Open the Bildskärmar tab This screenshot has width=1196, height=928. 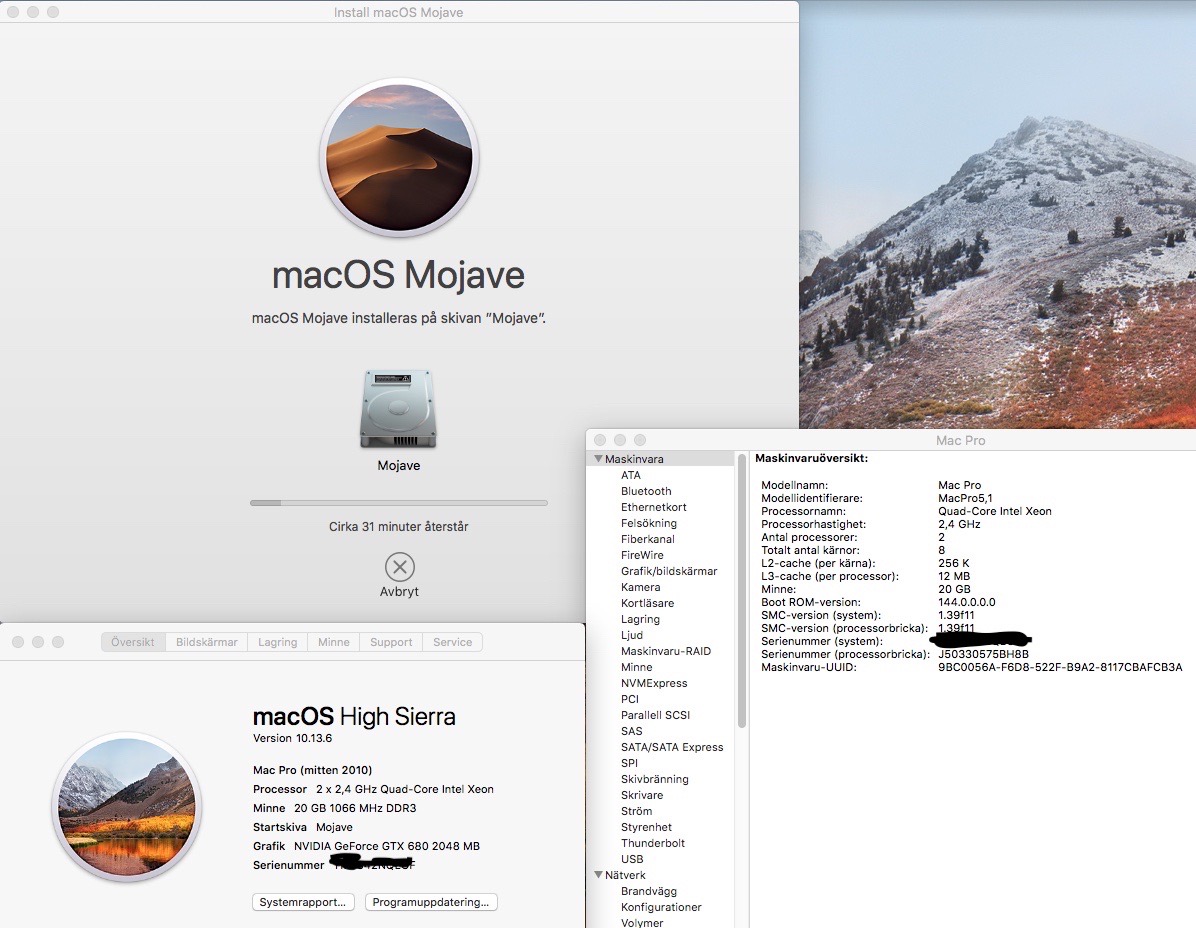coord(207,642)
